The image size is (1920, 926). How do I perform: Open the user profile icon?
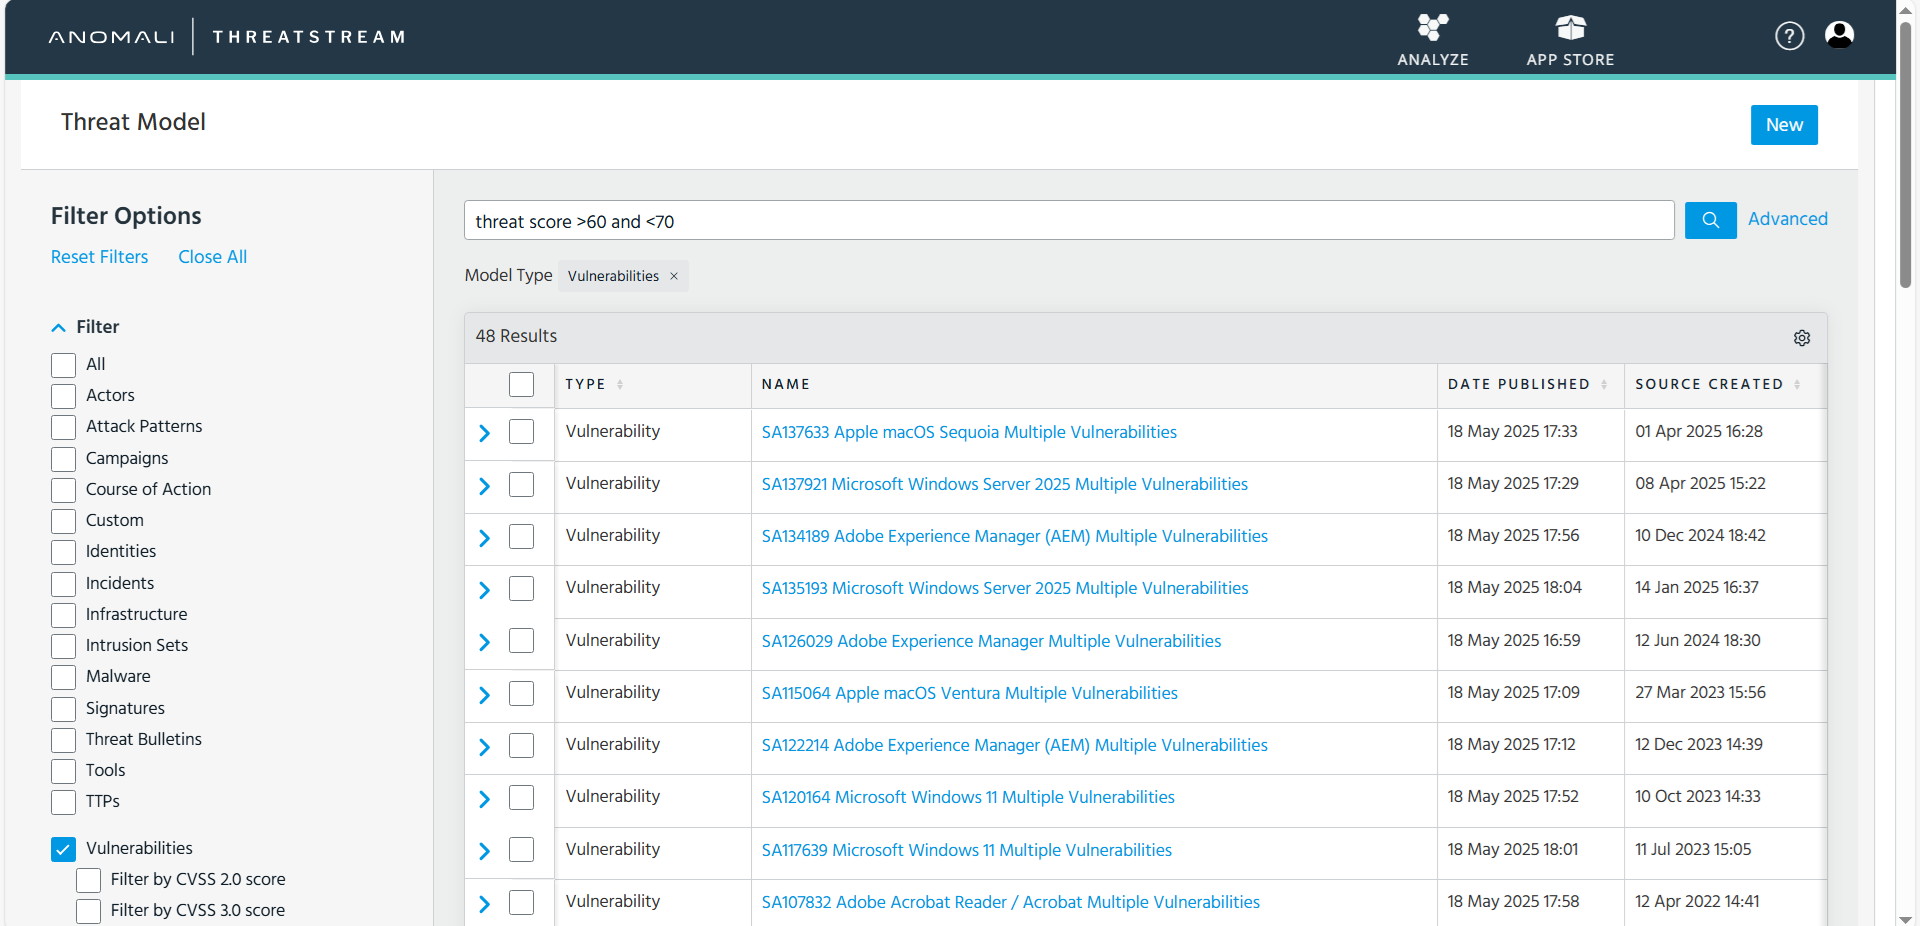coord(1839,36)
